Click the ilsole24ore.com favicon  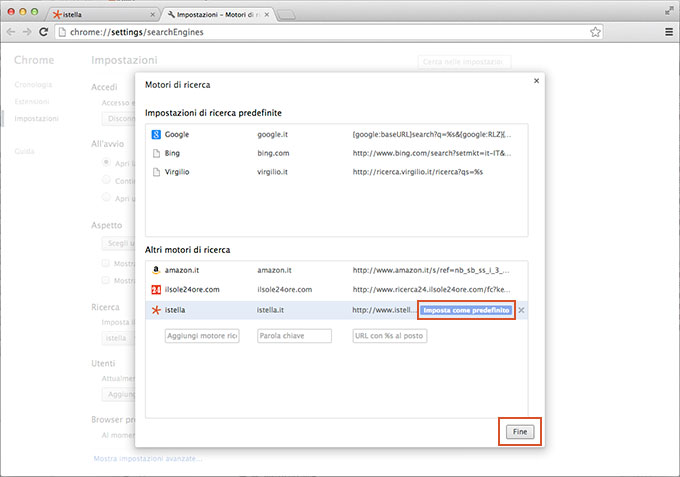(x=156, y=289)
